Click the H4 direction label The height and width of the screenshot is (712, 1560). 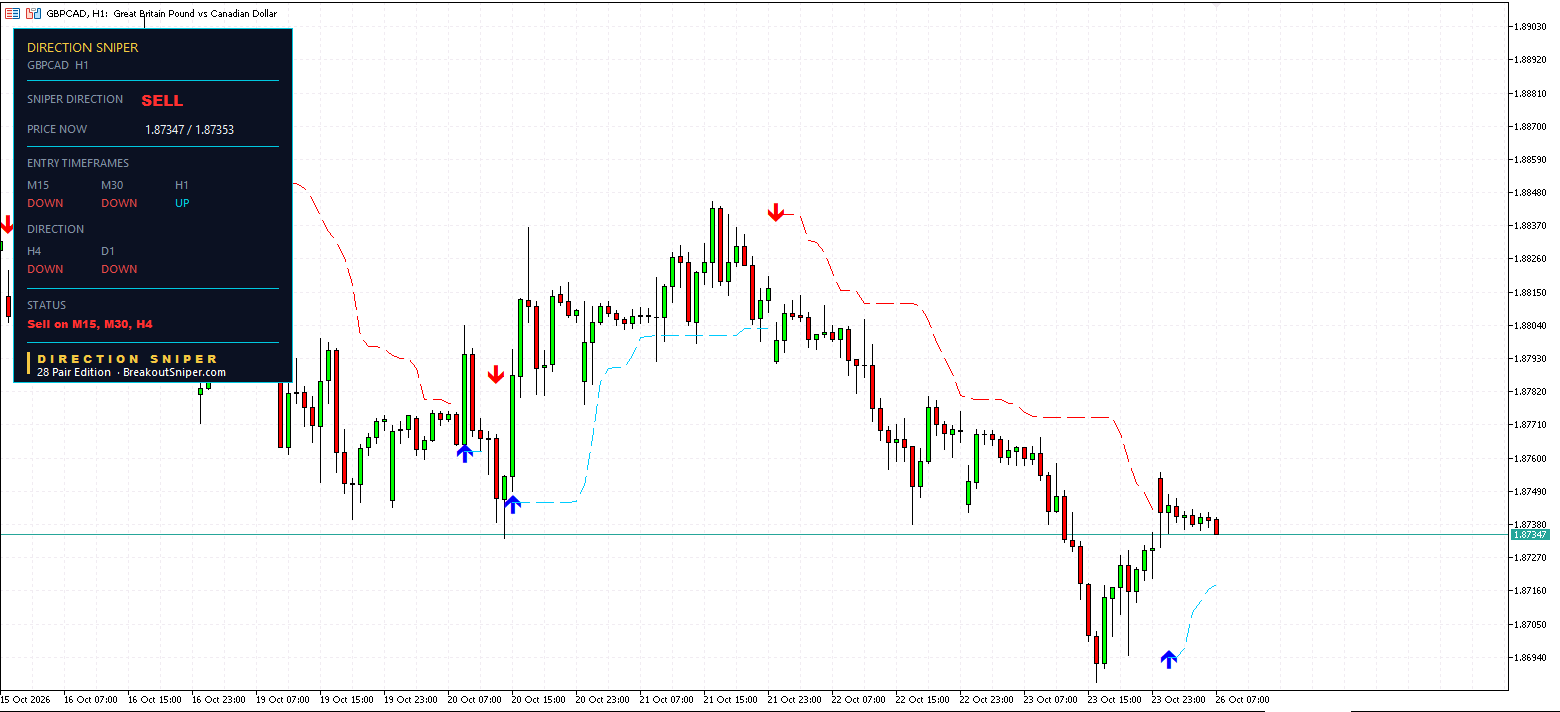pyautogui.click(x=34, y=251)
